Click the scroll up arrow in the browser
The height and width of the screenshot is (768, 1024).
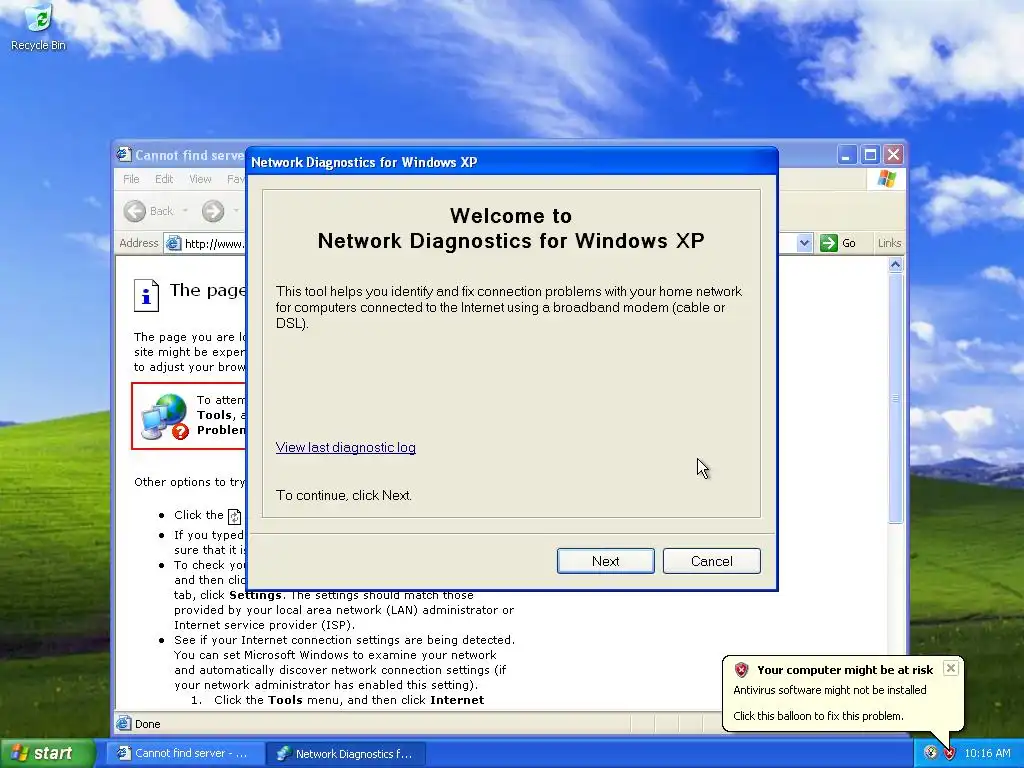(896, 264)
